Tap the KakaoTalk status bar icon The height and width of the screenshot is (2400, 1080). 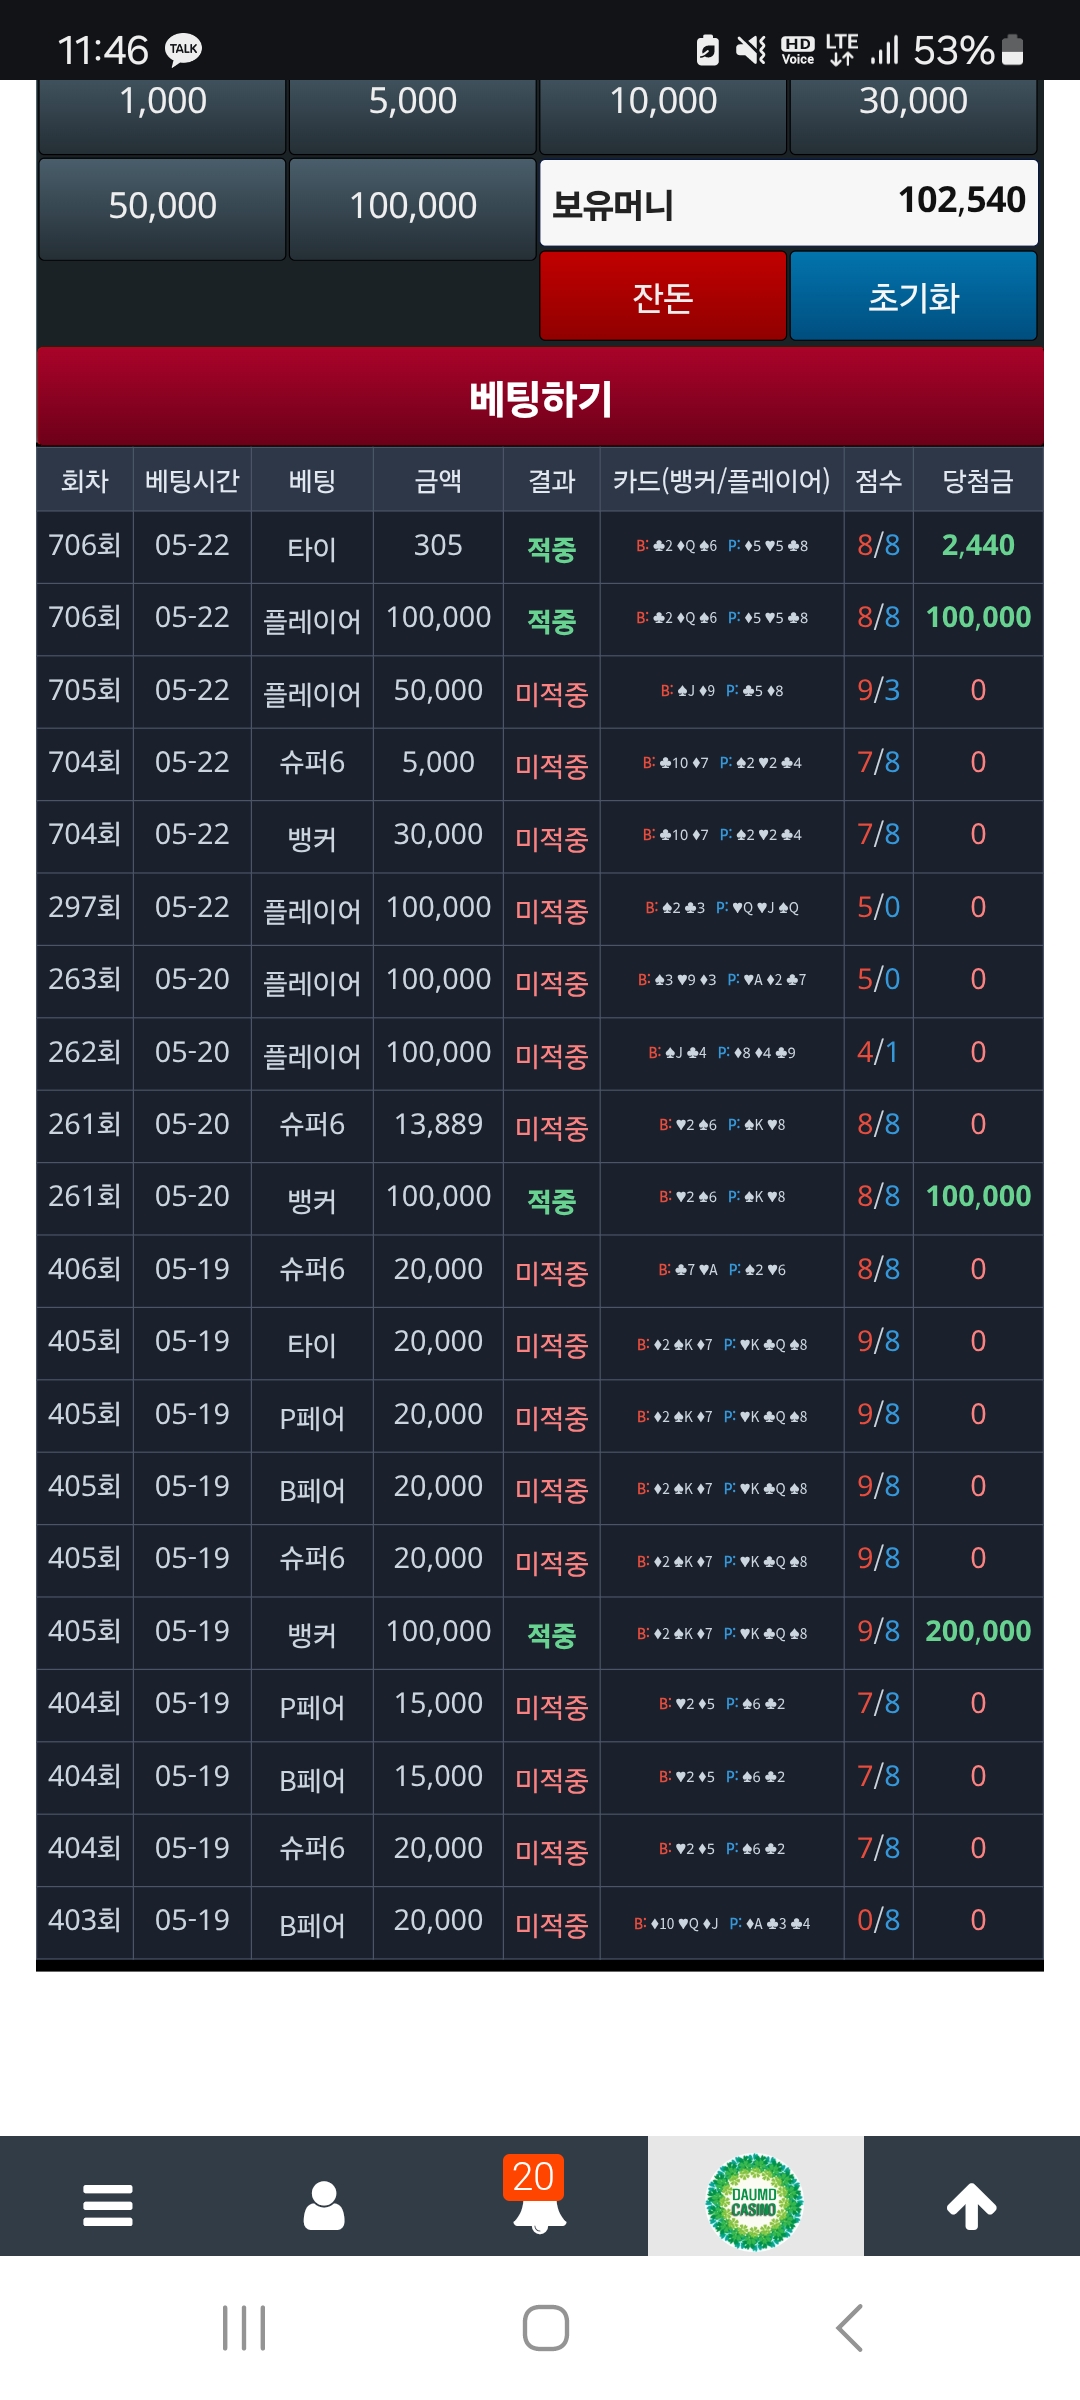(184, 50)
